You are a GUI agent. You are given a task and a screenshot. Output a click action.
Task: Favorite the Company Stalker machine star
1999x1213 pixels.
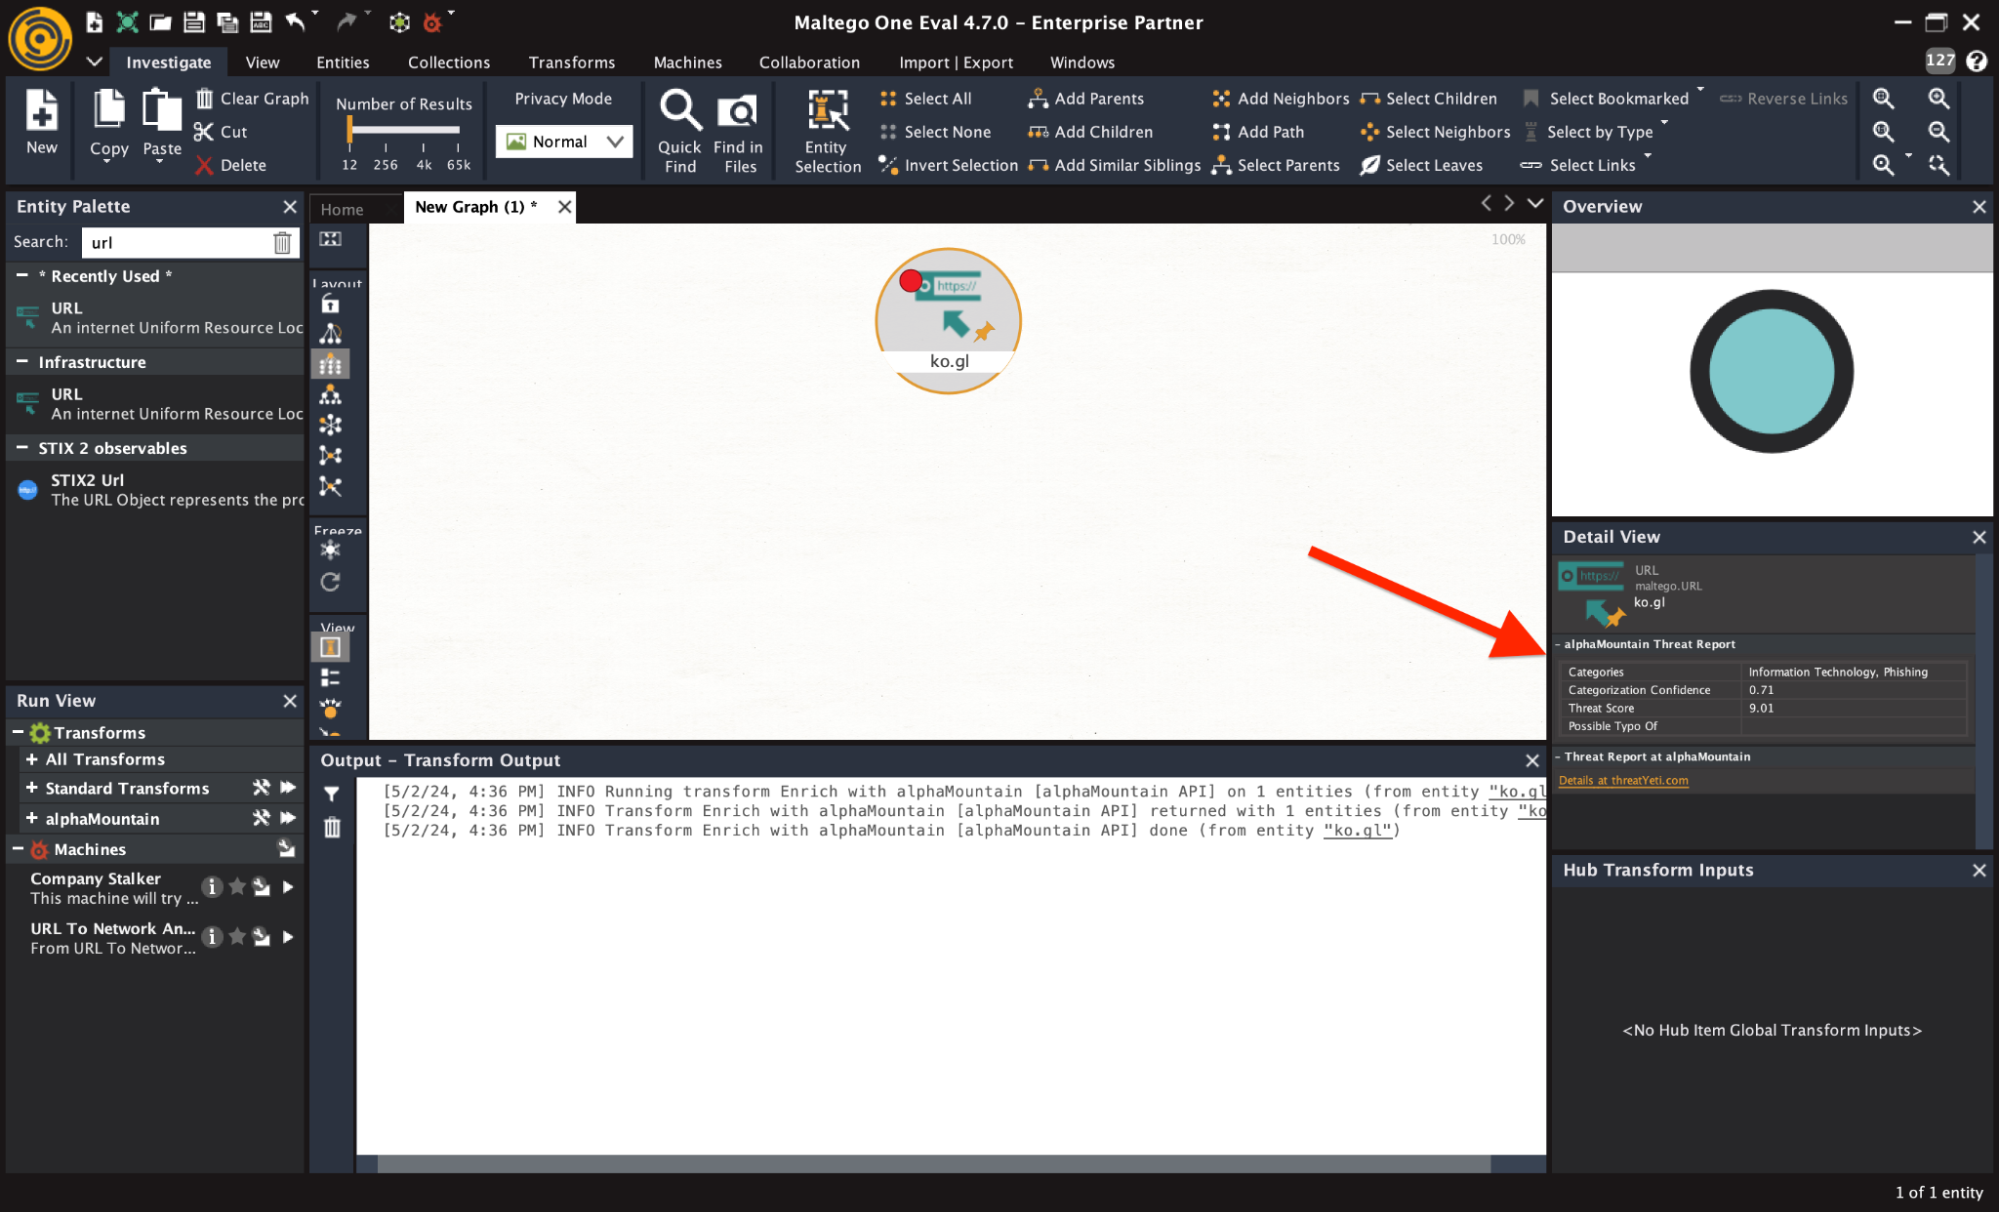point(237,887)
